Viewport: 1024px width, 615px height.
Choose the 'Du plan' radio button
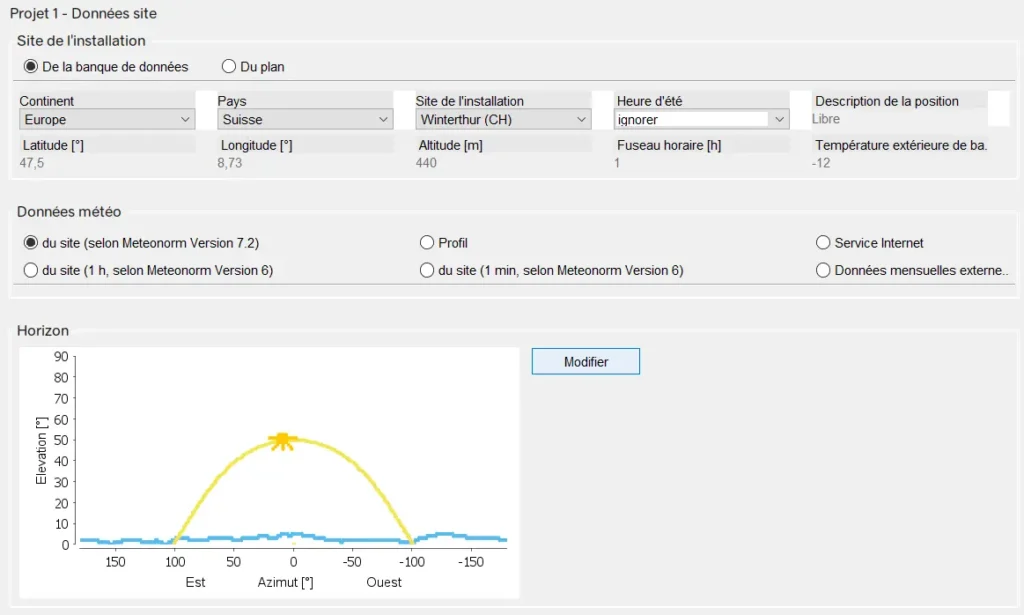[x=229, y=67]
